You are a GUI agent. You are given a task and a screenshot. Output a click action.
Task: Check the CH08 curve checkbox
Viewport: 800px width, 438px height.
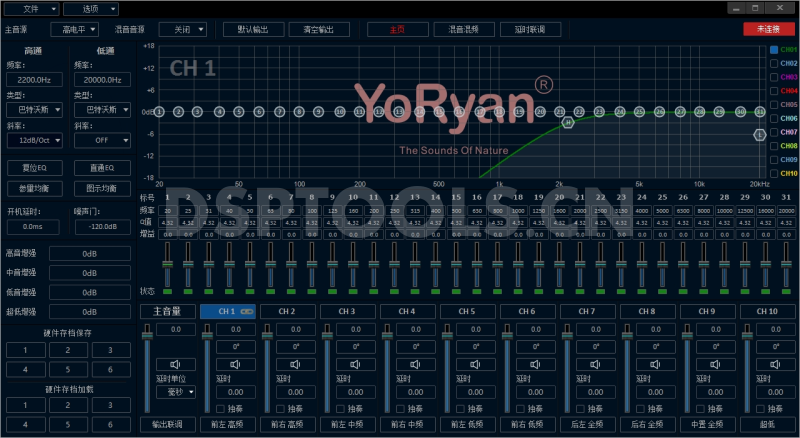(x=774, y=146)
